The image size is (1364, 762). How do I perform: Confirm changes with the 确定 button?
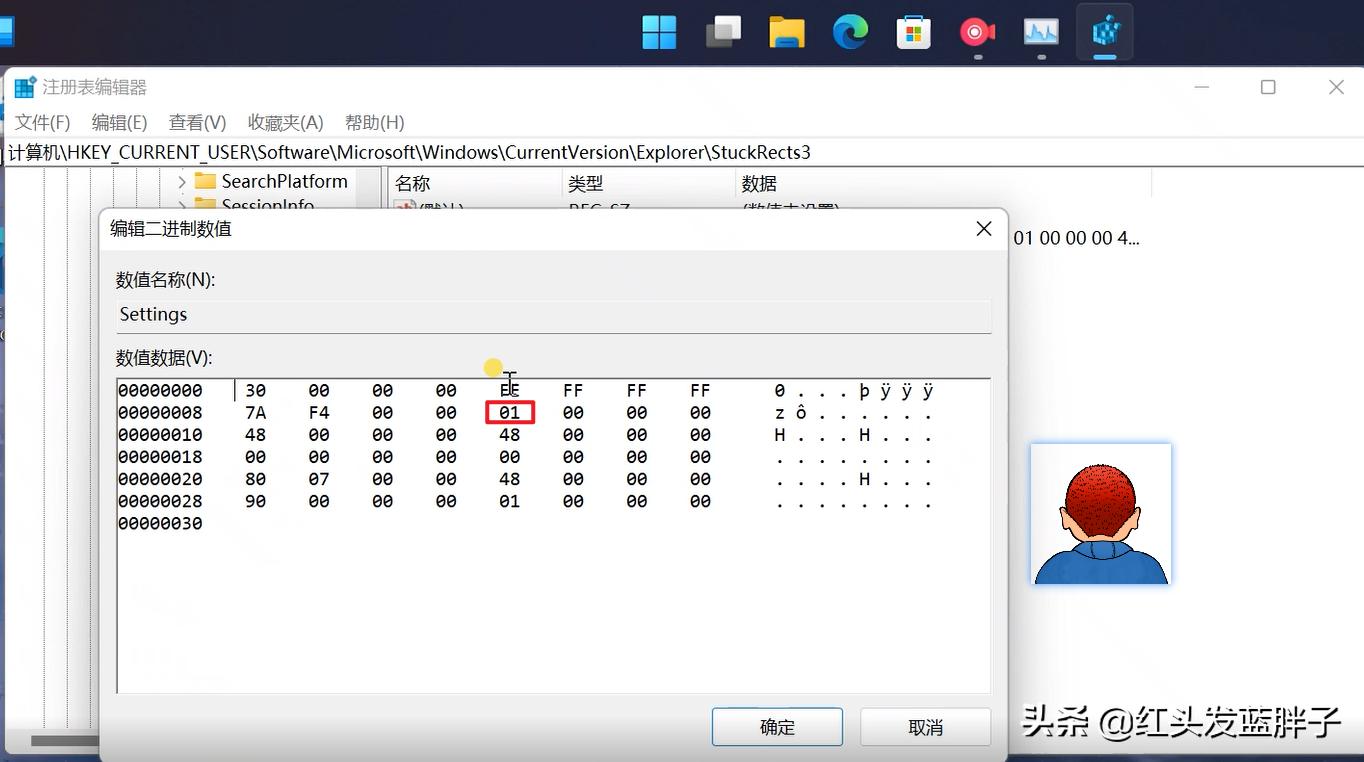[x=777, y=727]
